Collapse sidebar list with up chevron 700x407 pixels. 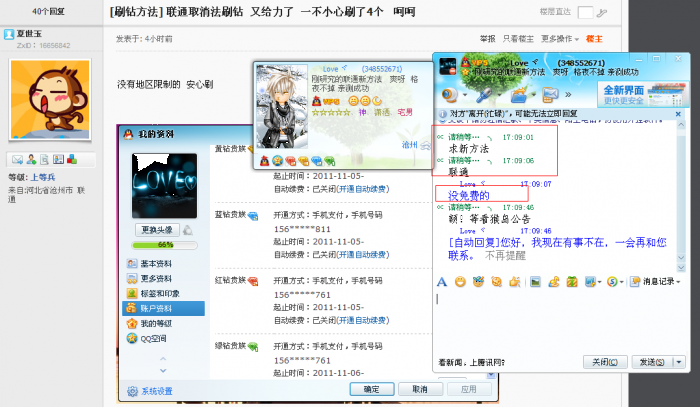[163, 359]
